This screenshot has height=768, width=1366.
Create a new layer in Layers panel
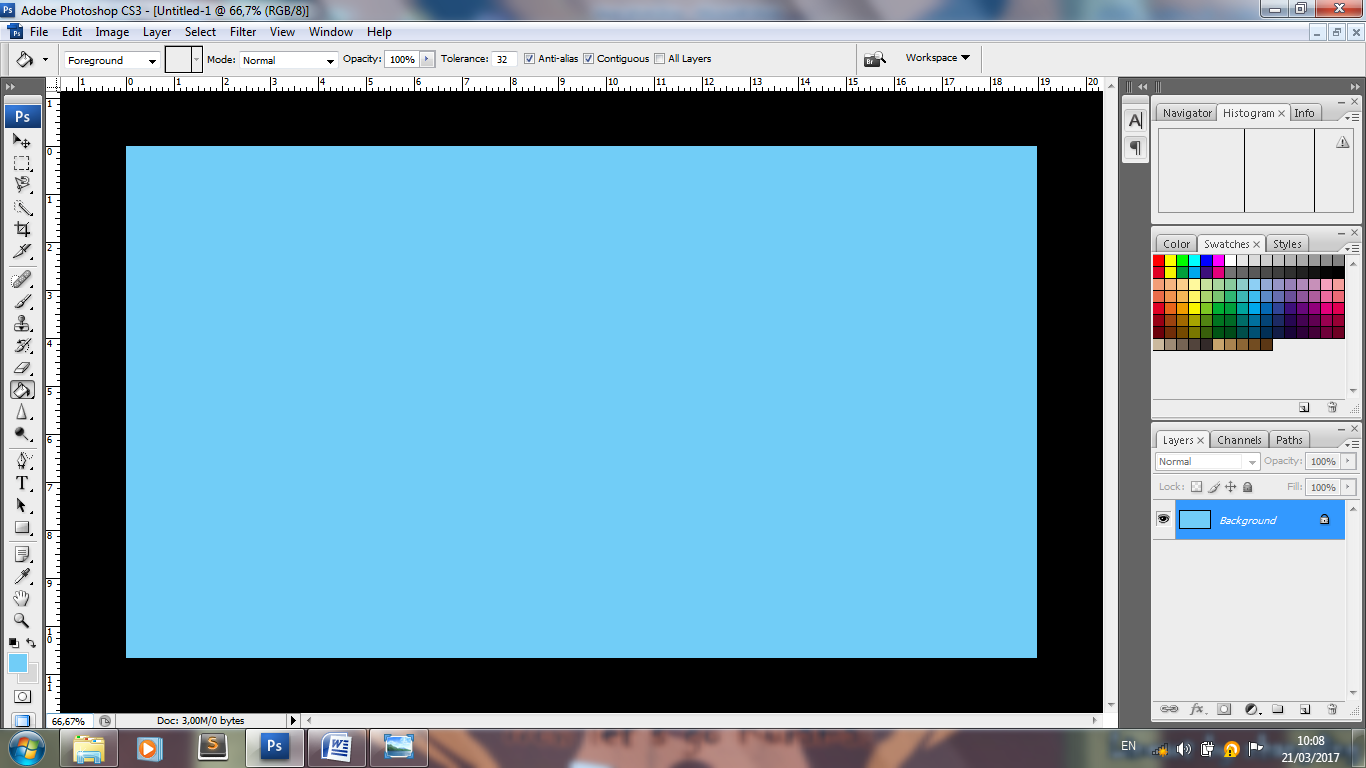point(1304,709)
